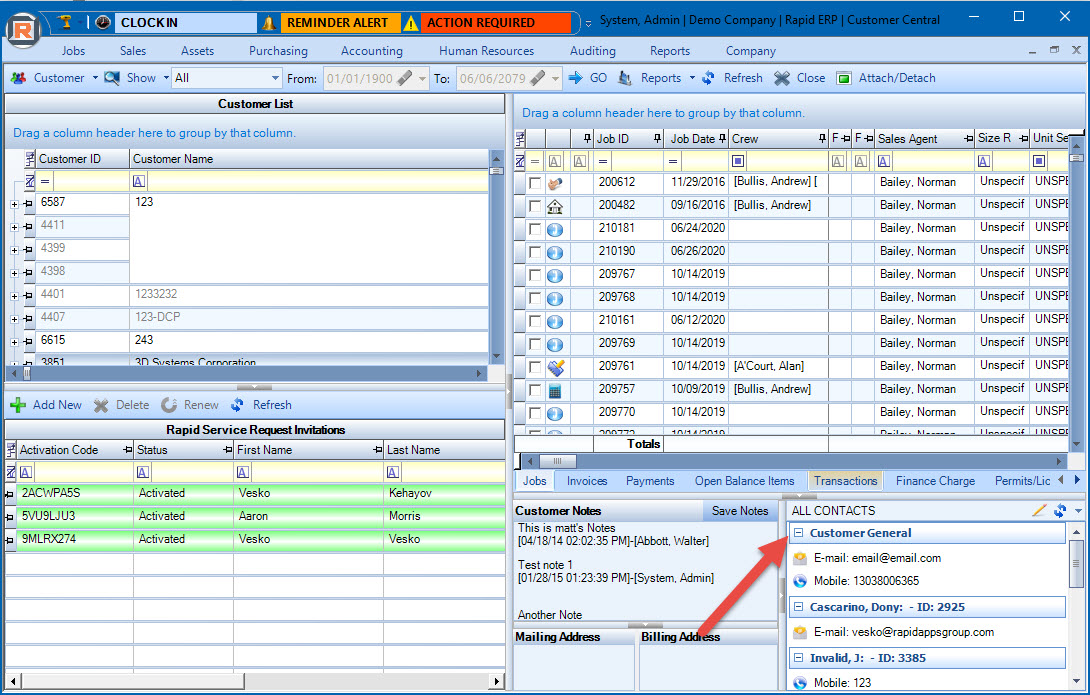
Task: Click the info icon in job 210181 row
Action: point(555,229)
